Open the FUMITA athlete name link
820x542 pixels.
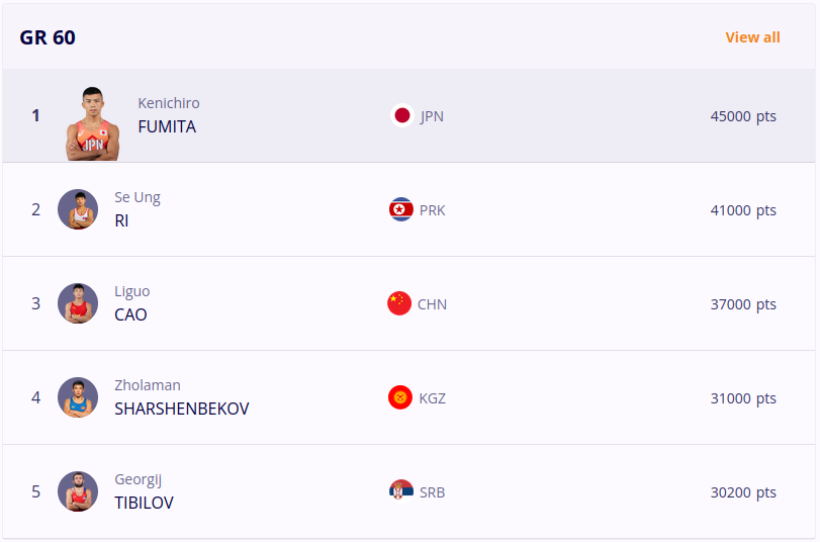tap(167, 127)
